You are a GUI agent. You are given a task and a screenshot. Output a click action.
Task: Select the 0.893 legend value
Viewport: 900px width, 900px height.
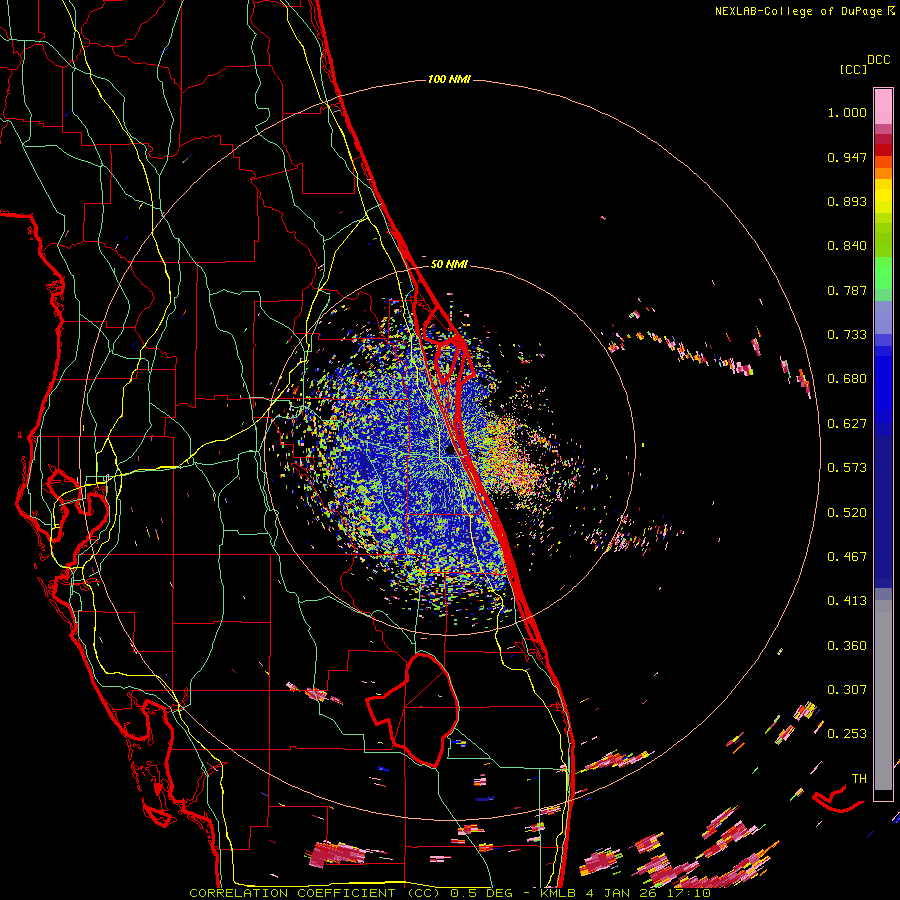847,201
